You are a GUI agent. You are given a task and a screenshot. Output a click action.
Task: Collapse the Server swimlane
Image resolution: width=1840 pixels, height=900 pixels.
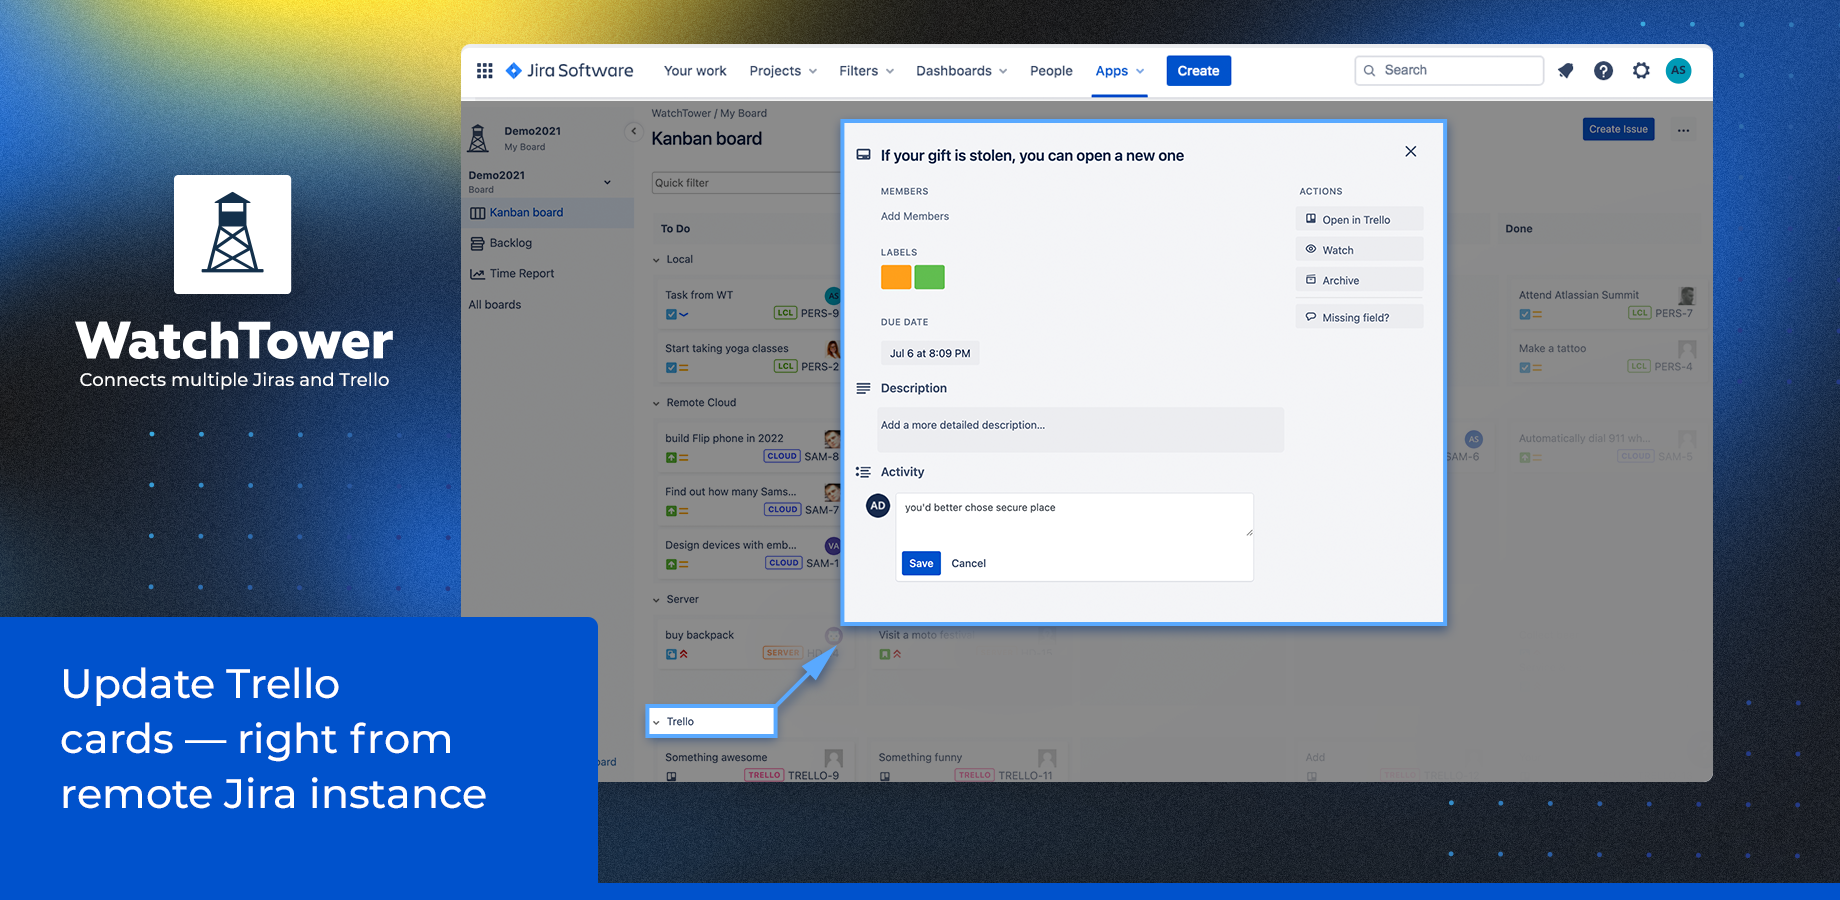(657, 600)
